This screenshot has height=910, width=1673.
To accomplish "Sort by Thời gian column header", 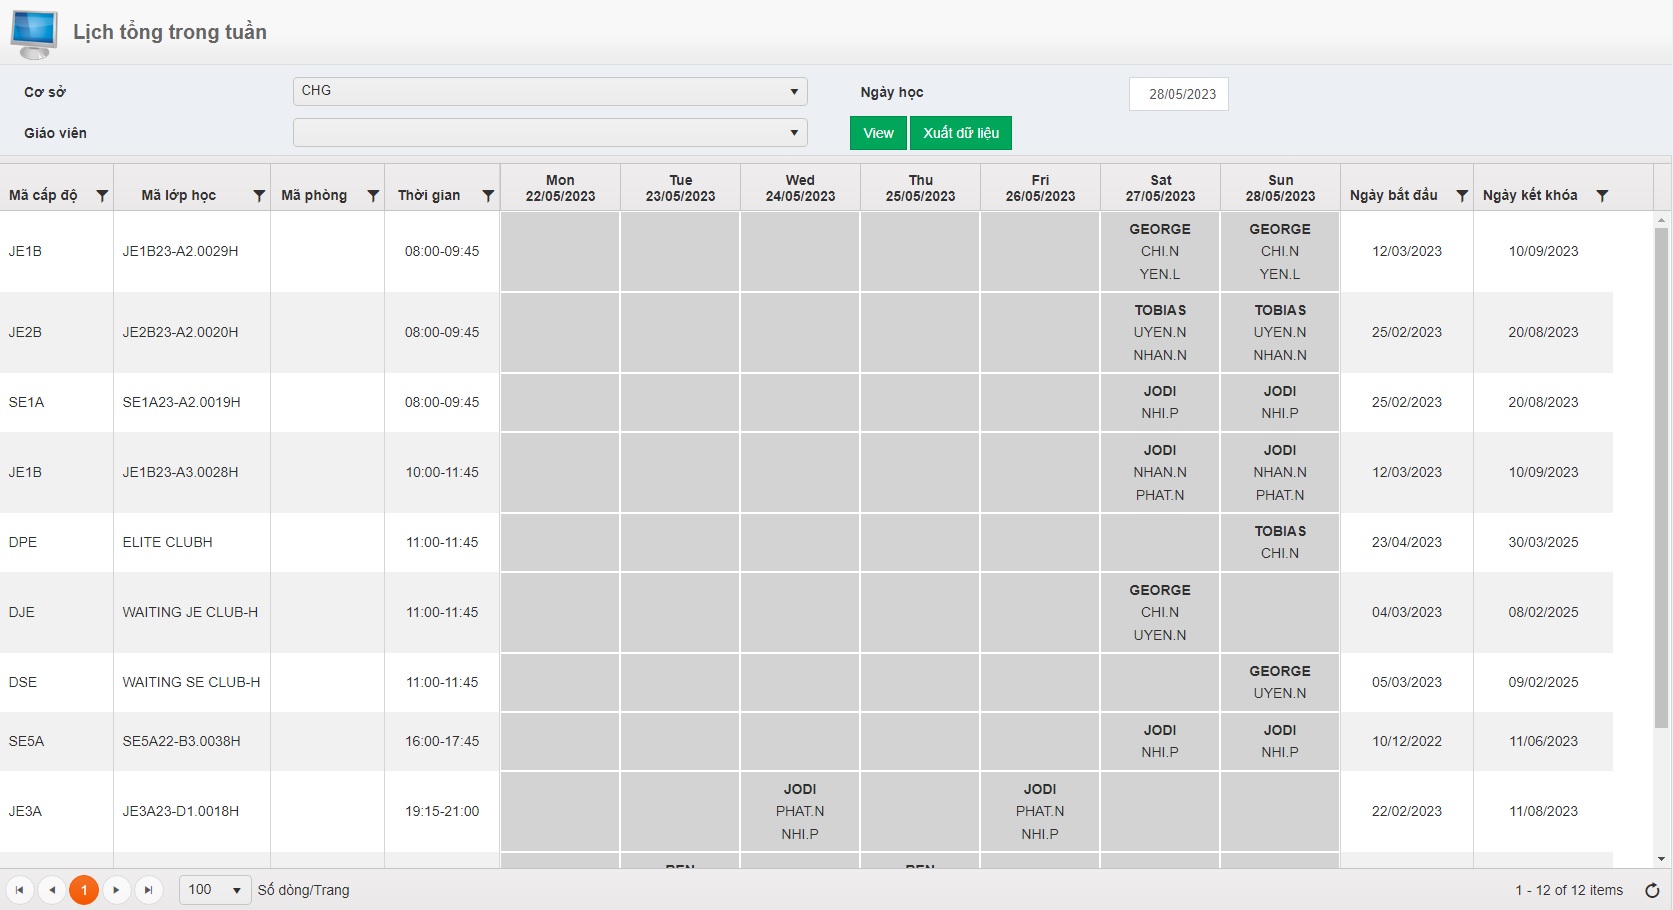I will tap(429, 195).
